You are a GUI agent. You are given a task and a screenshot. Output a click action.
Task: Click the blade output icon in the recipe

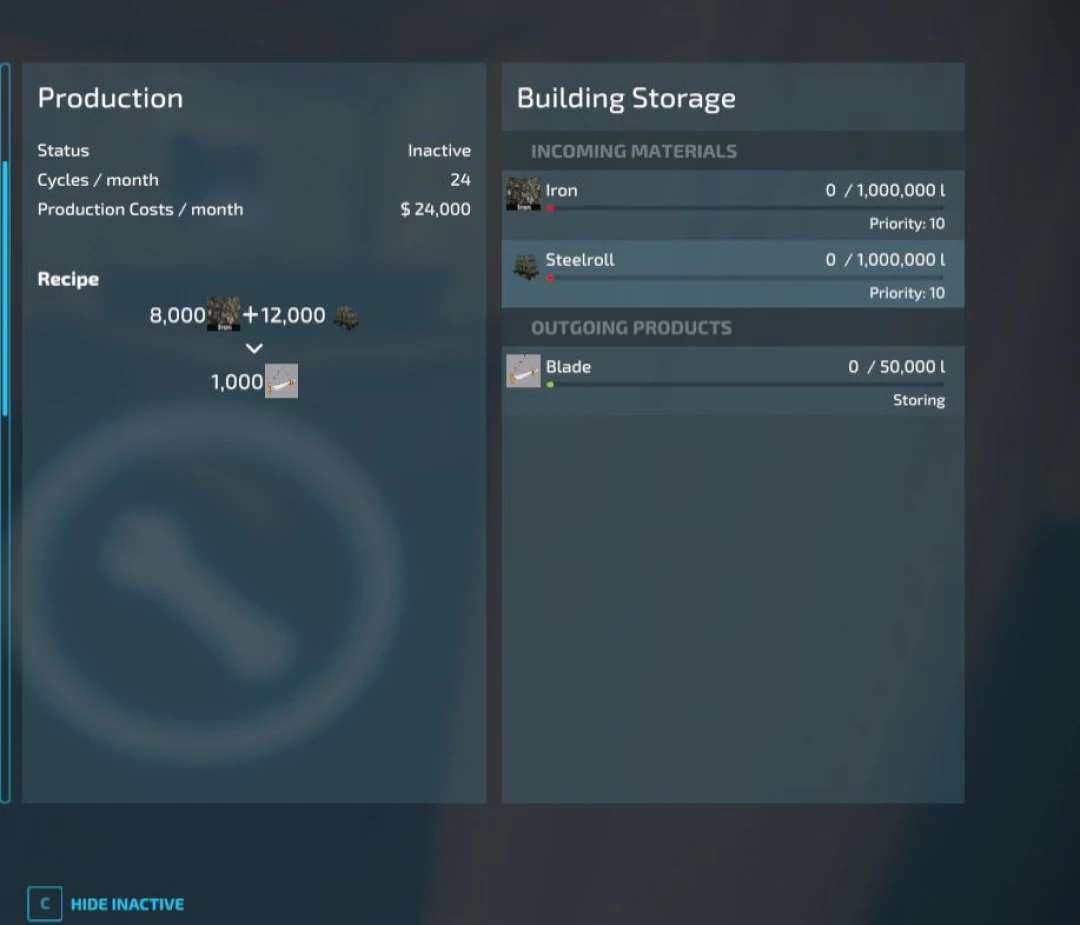click(x=281, y=381)
